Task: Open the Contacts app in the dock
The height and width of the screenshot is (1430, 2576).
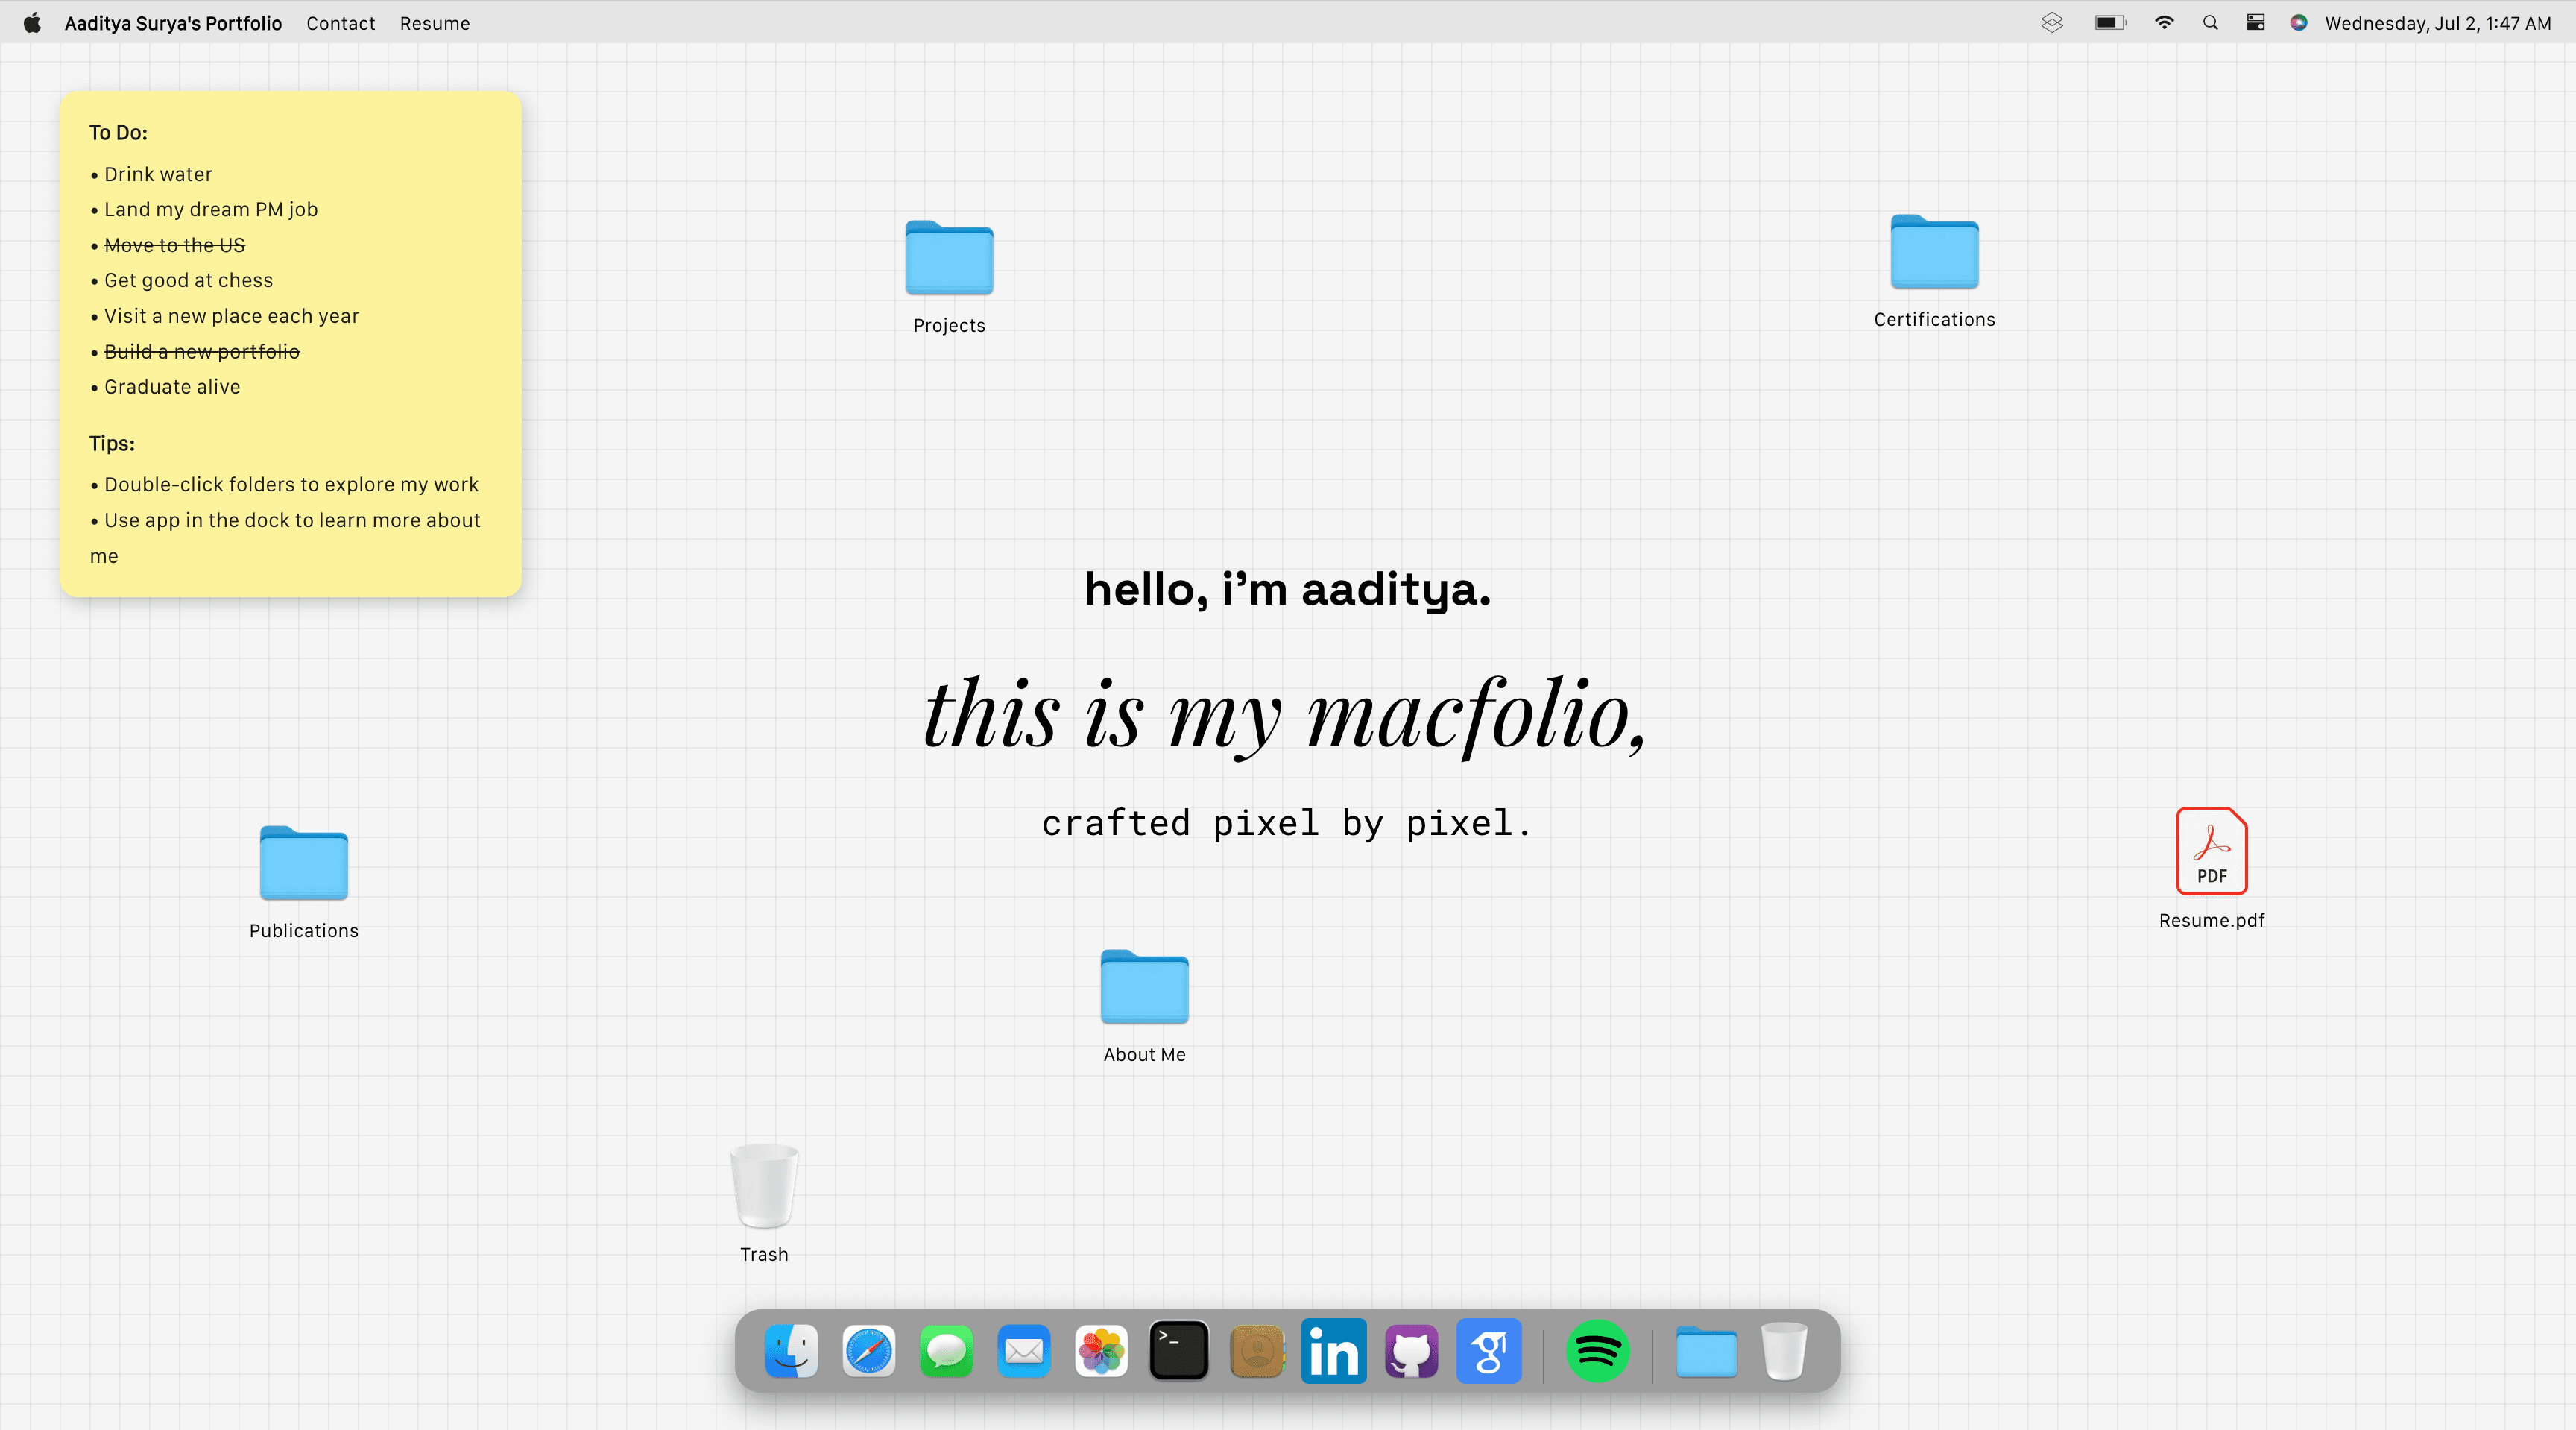Action: tap(1257, 1351)
